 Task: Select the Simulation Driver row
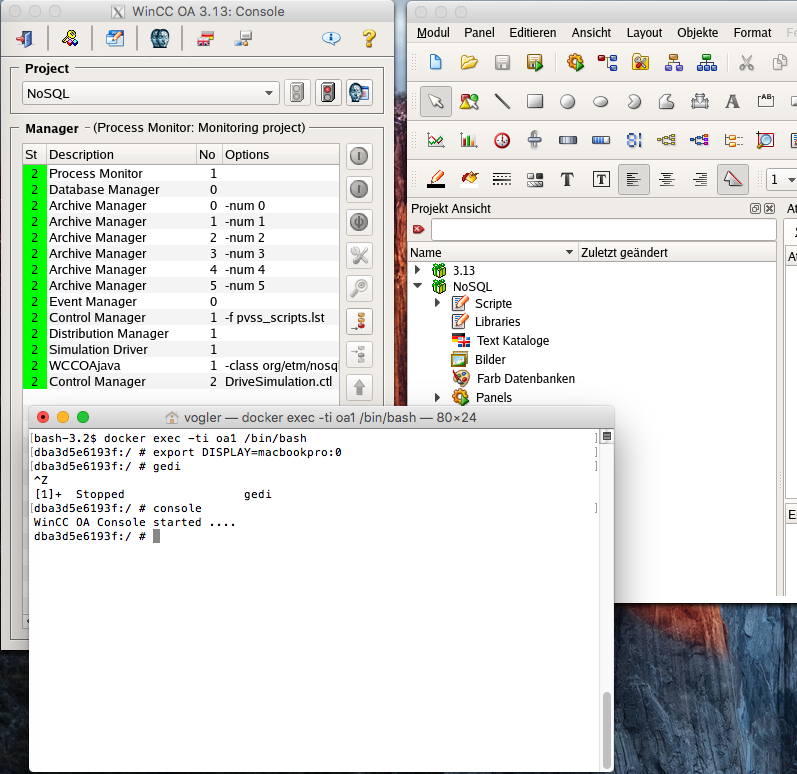[x=180, y=349]
